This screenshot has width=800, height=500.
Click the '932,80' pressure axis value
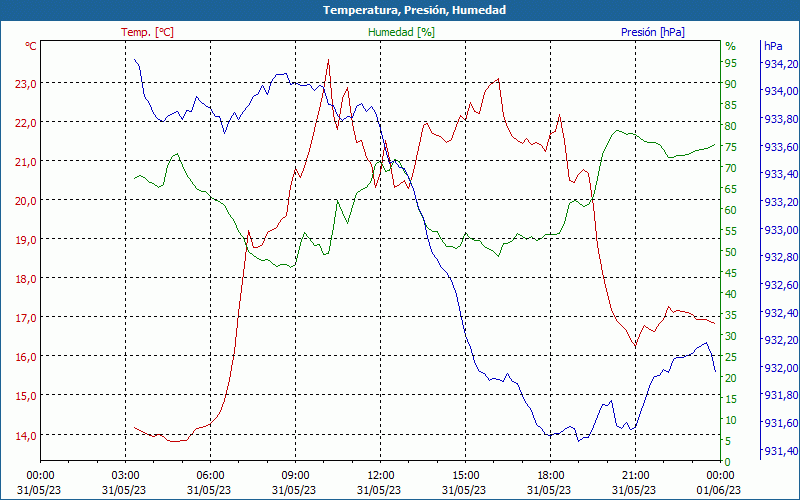pyautogui.click(x=780, y=257)
